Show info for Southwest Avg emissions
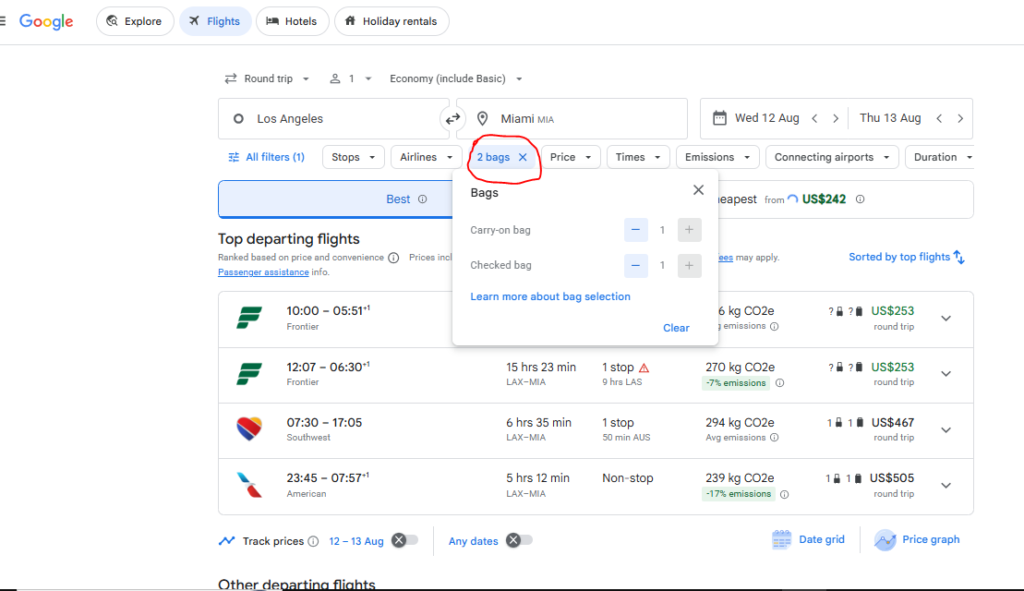This screenshot has height=591, width=1024. [774, 438]
